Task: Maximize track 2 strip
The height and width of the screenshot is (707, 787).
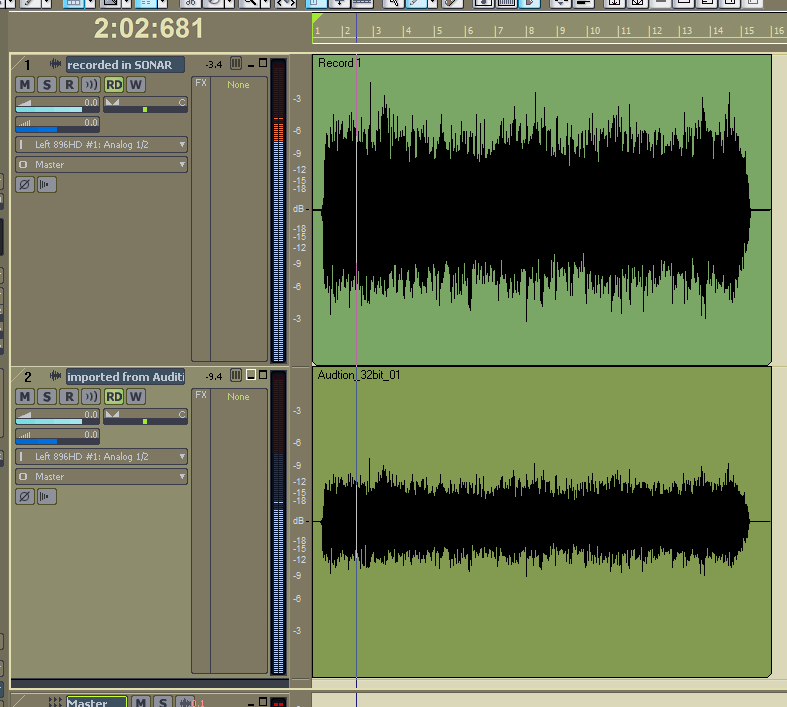Action: [263, 375]
